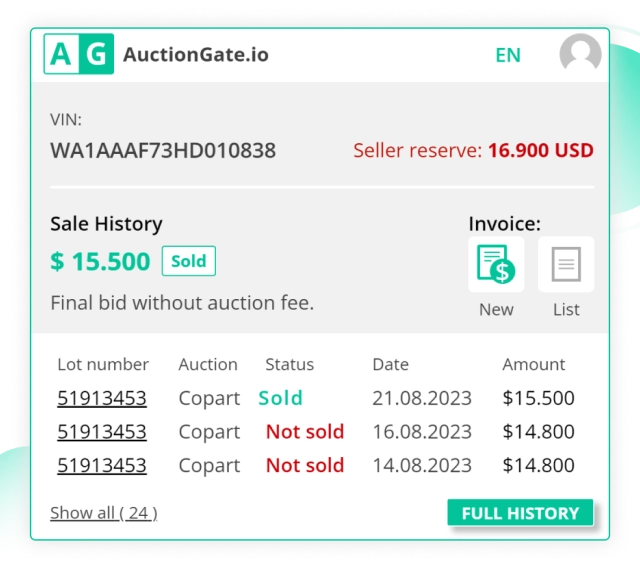
Task: Click the AG logo icon
Action: [x=79, y=54]
